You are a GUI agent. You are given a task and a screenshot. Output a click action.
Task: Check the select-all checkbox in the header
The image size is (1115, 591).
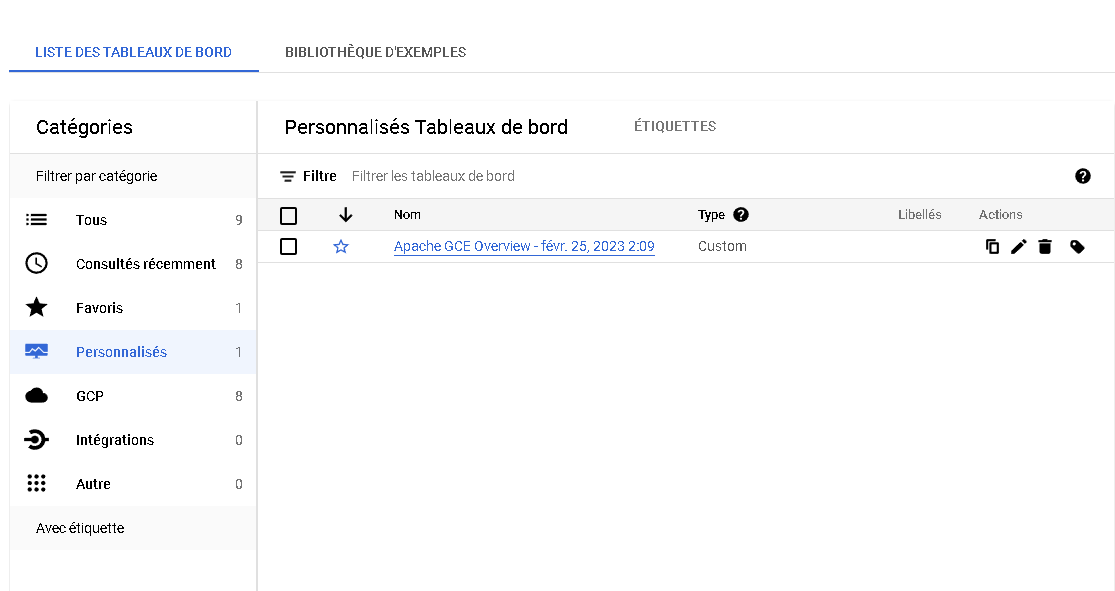click(x=288, y=215)
